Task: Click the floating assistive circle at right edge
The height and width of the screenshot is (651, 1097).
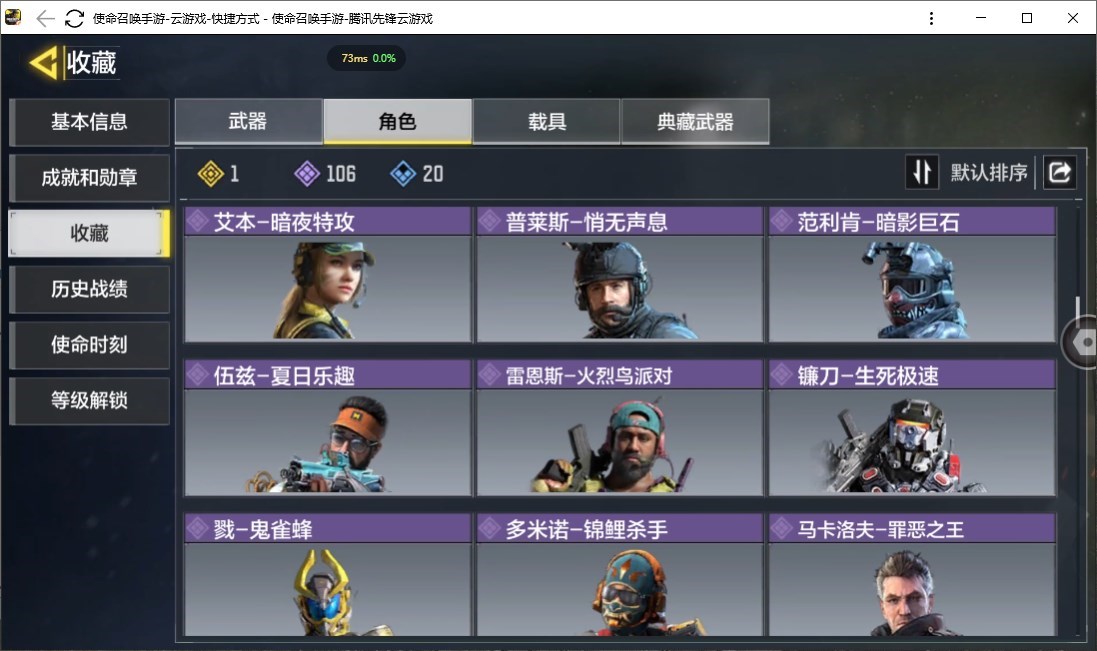Action: (x=1082, y=342)
